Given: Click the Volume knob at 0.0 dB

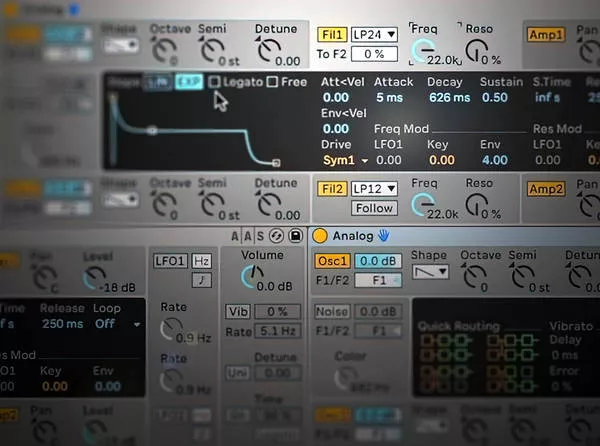Looking at the screenshot, I should pos(252,277).
